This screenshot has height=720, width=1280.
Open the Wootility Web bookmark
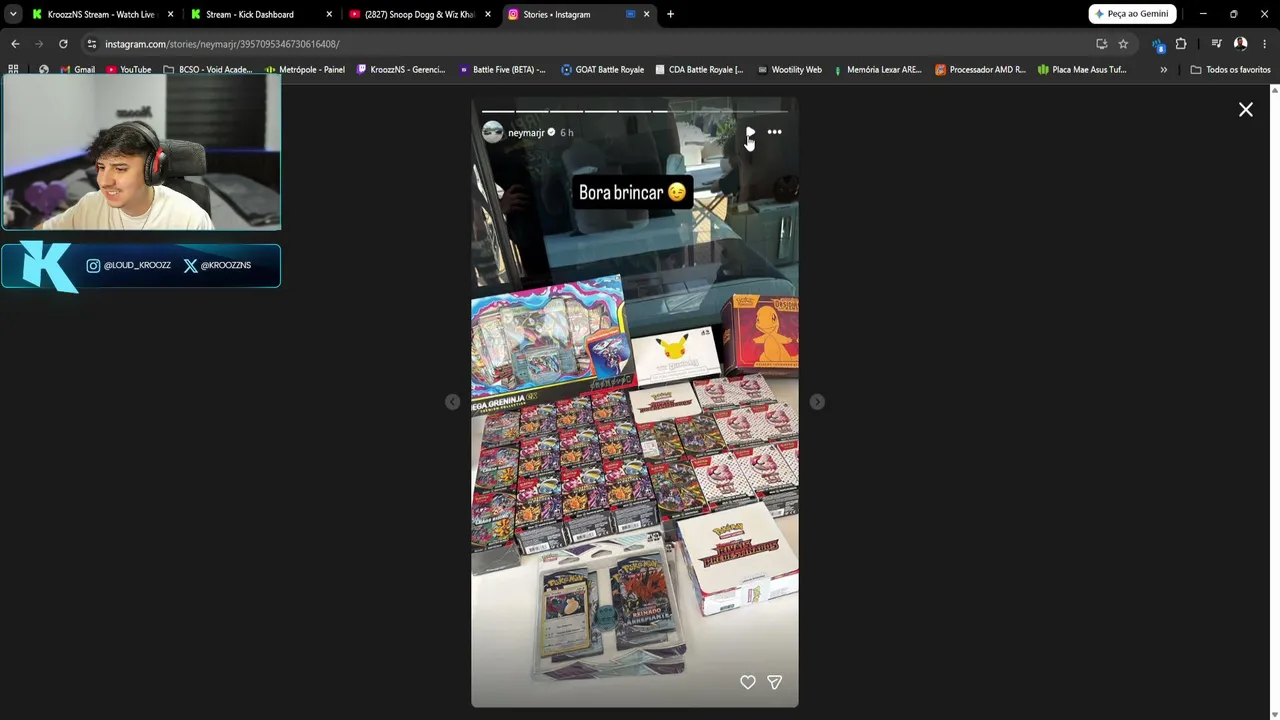tap(789, 70)
